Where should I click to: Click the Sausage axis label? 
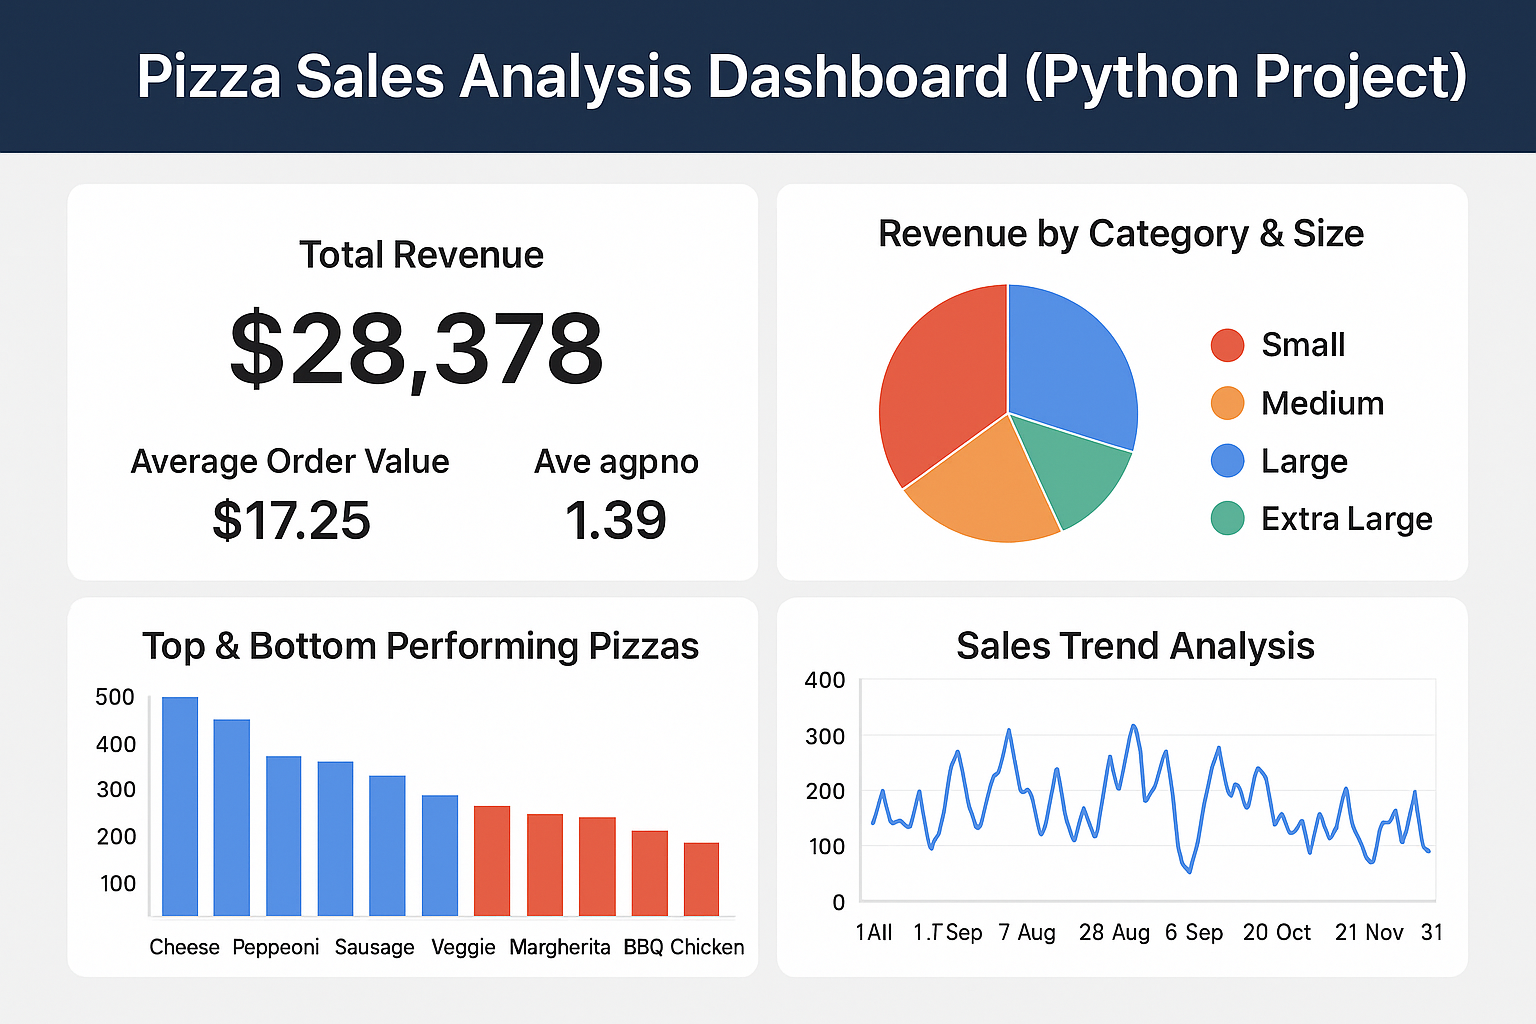374,948
